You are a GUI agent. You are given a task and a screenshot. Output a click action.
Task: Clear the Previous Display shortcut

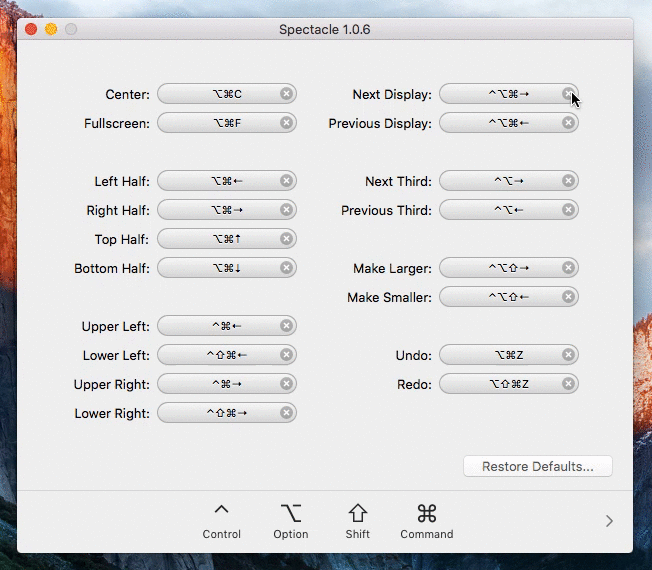tap(568, 123)
